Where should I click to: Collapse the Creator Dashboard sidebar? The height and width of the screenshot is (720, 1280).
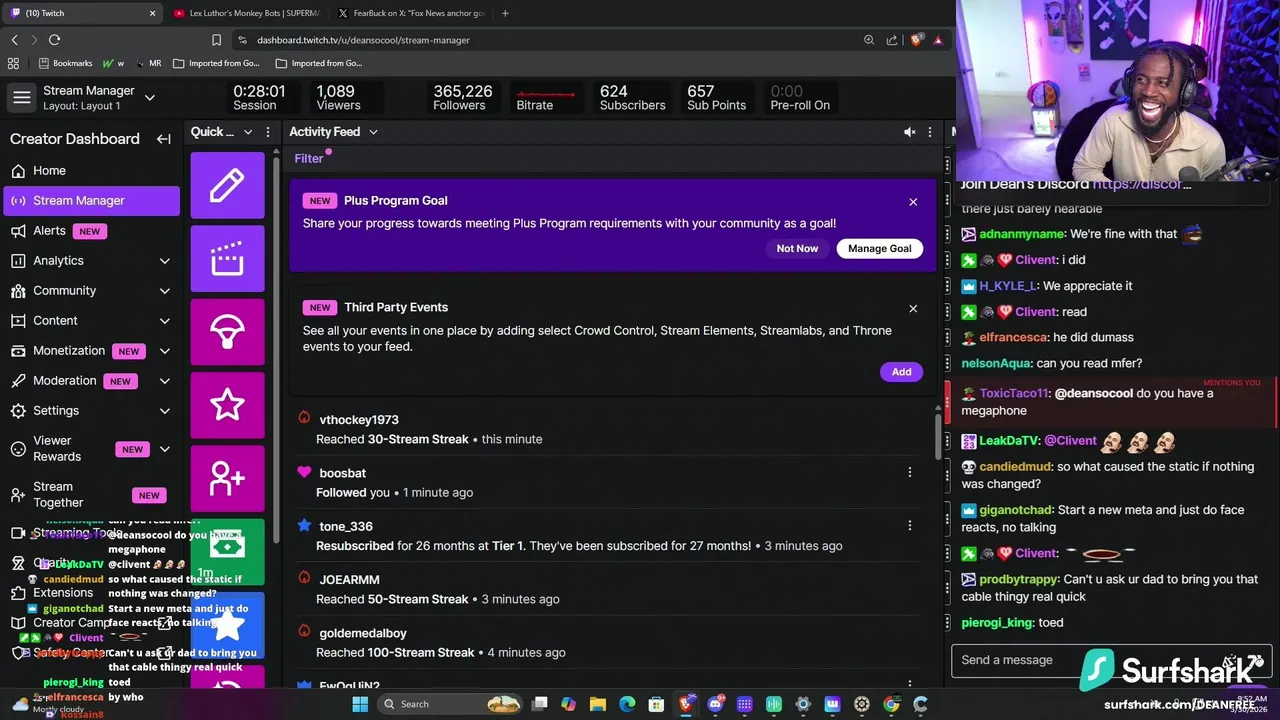pyautogui.click(x=164, y=139)
